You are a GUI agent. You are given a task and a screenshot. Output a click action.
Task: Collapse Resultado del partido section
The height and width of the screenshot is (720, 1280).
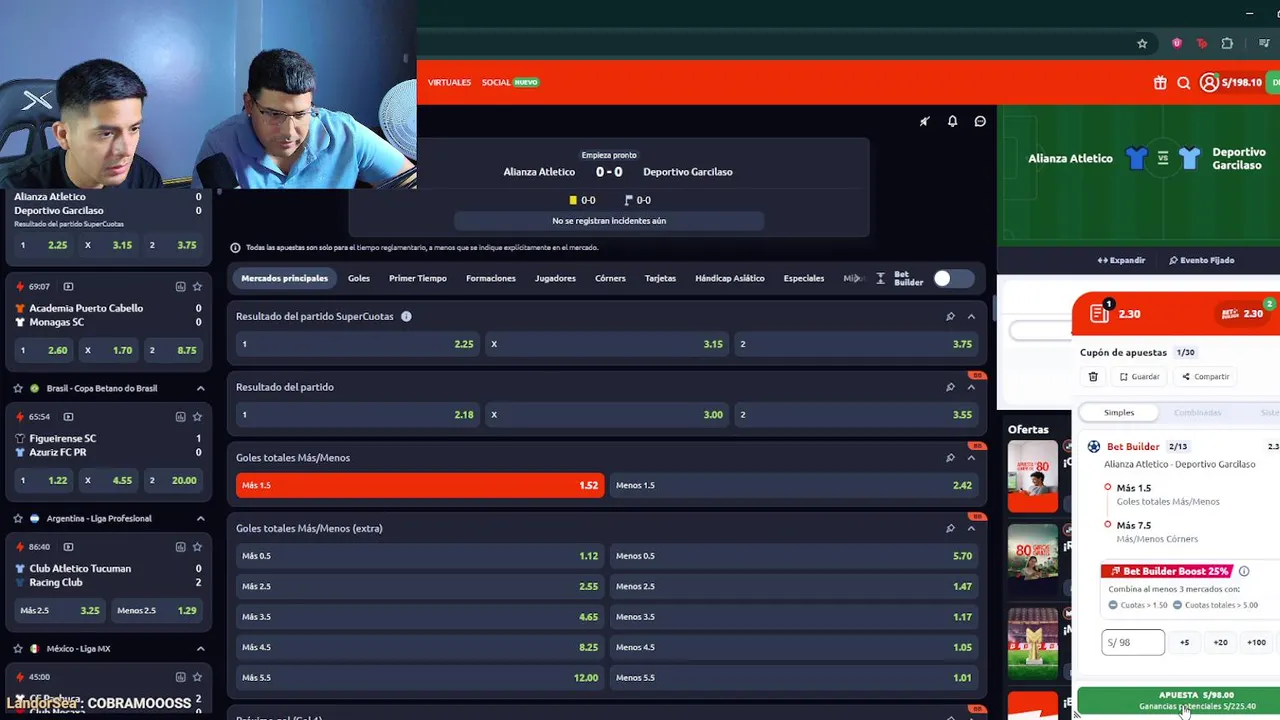point(971,387)
